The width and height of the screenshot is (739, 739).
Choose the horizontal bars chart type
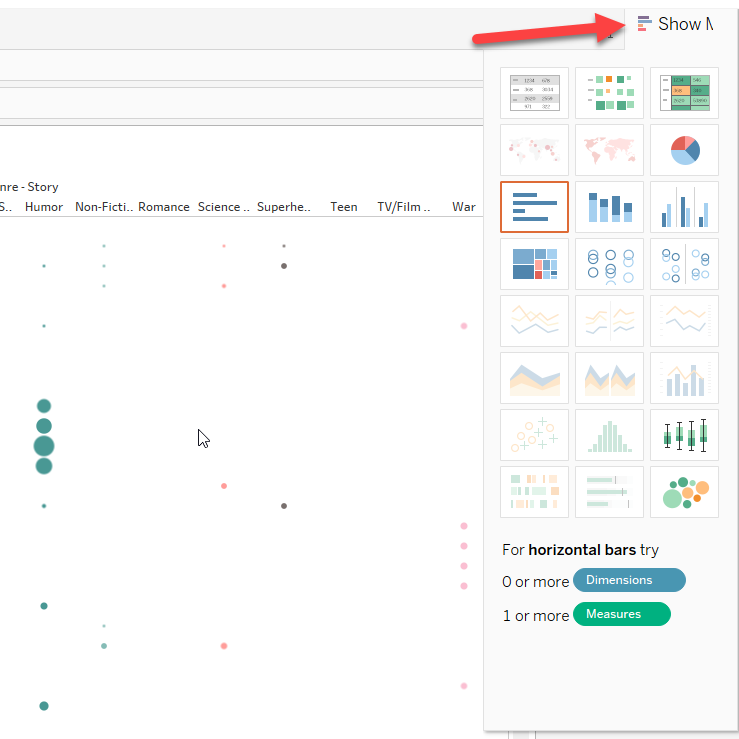click(534, 207)
